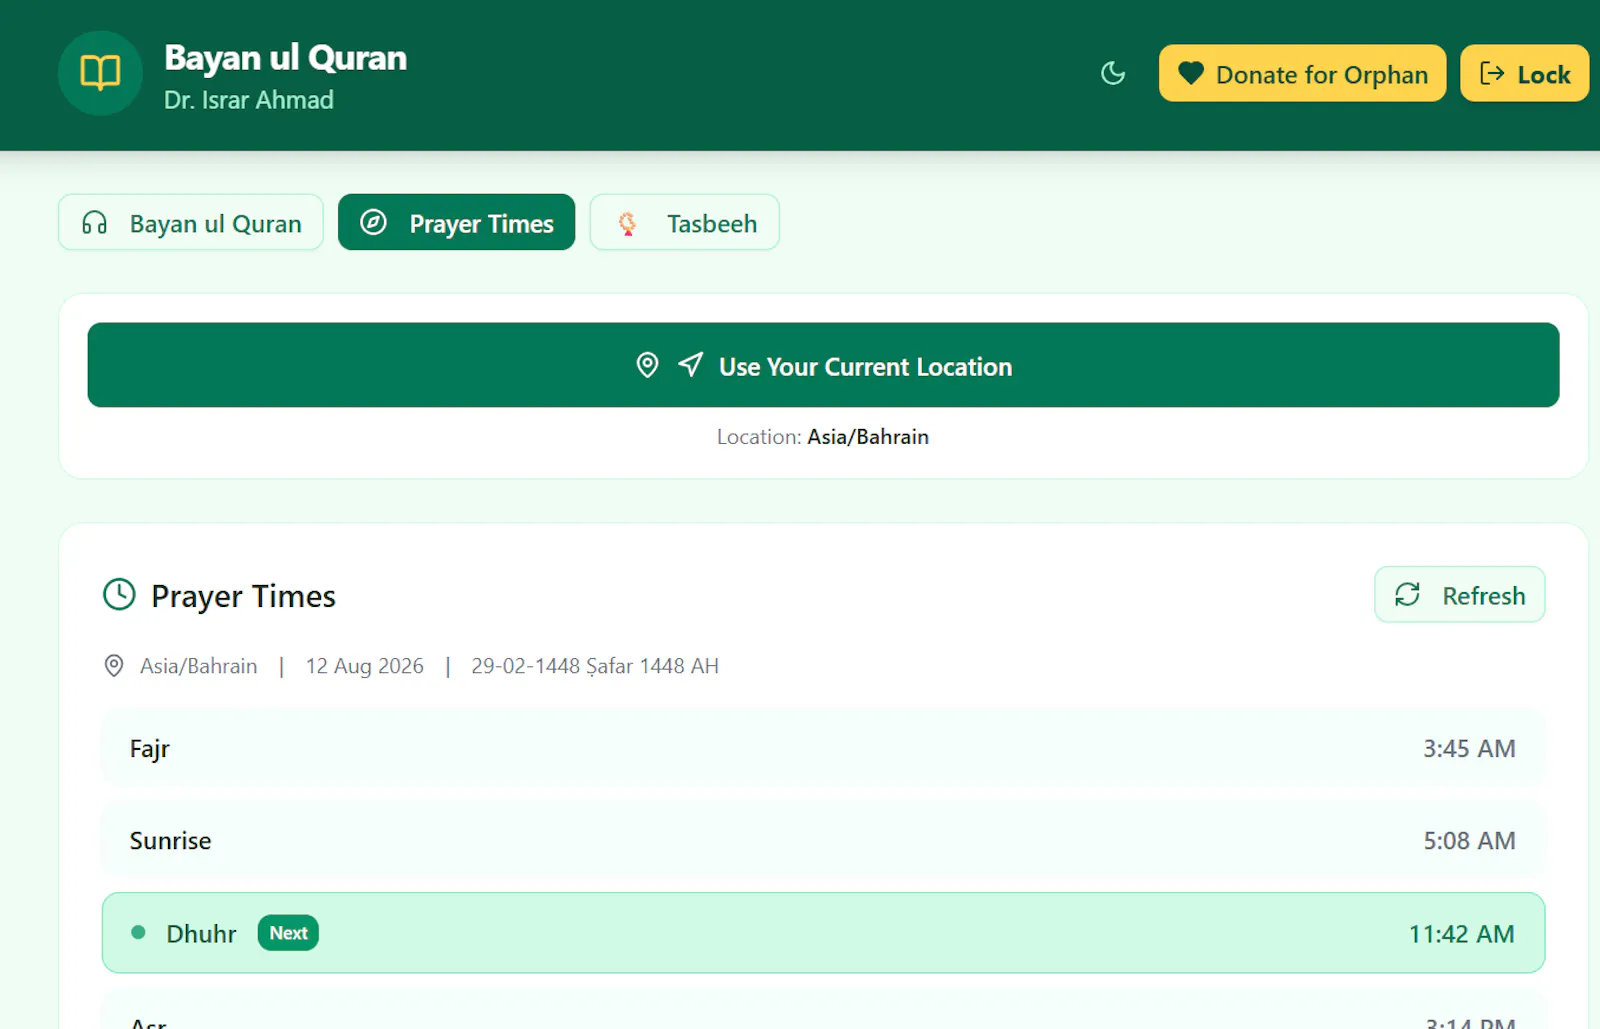Click the Hijri date 29-02-1448 Safar
This screenshot has height=1029, width=1600.
point(594,666)
